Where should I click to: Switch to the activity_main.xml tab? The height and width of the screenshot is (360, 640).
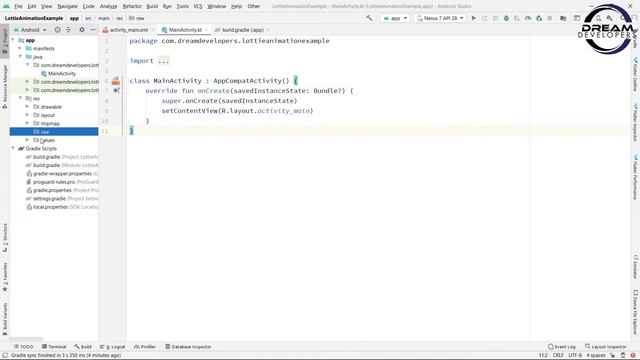coord(128,30)
